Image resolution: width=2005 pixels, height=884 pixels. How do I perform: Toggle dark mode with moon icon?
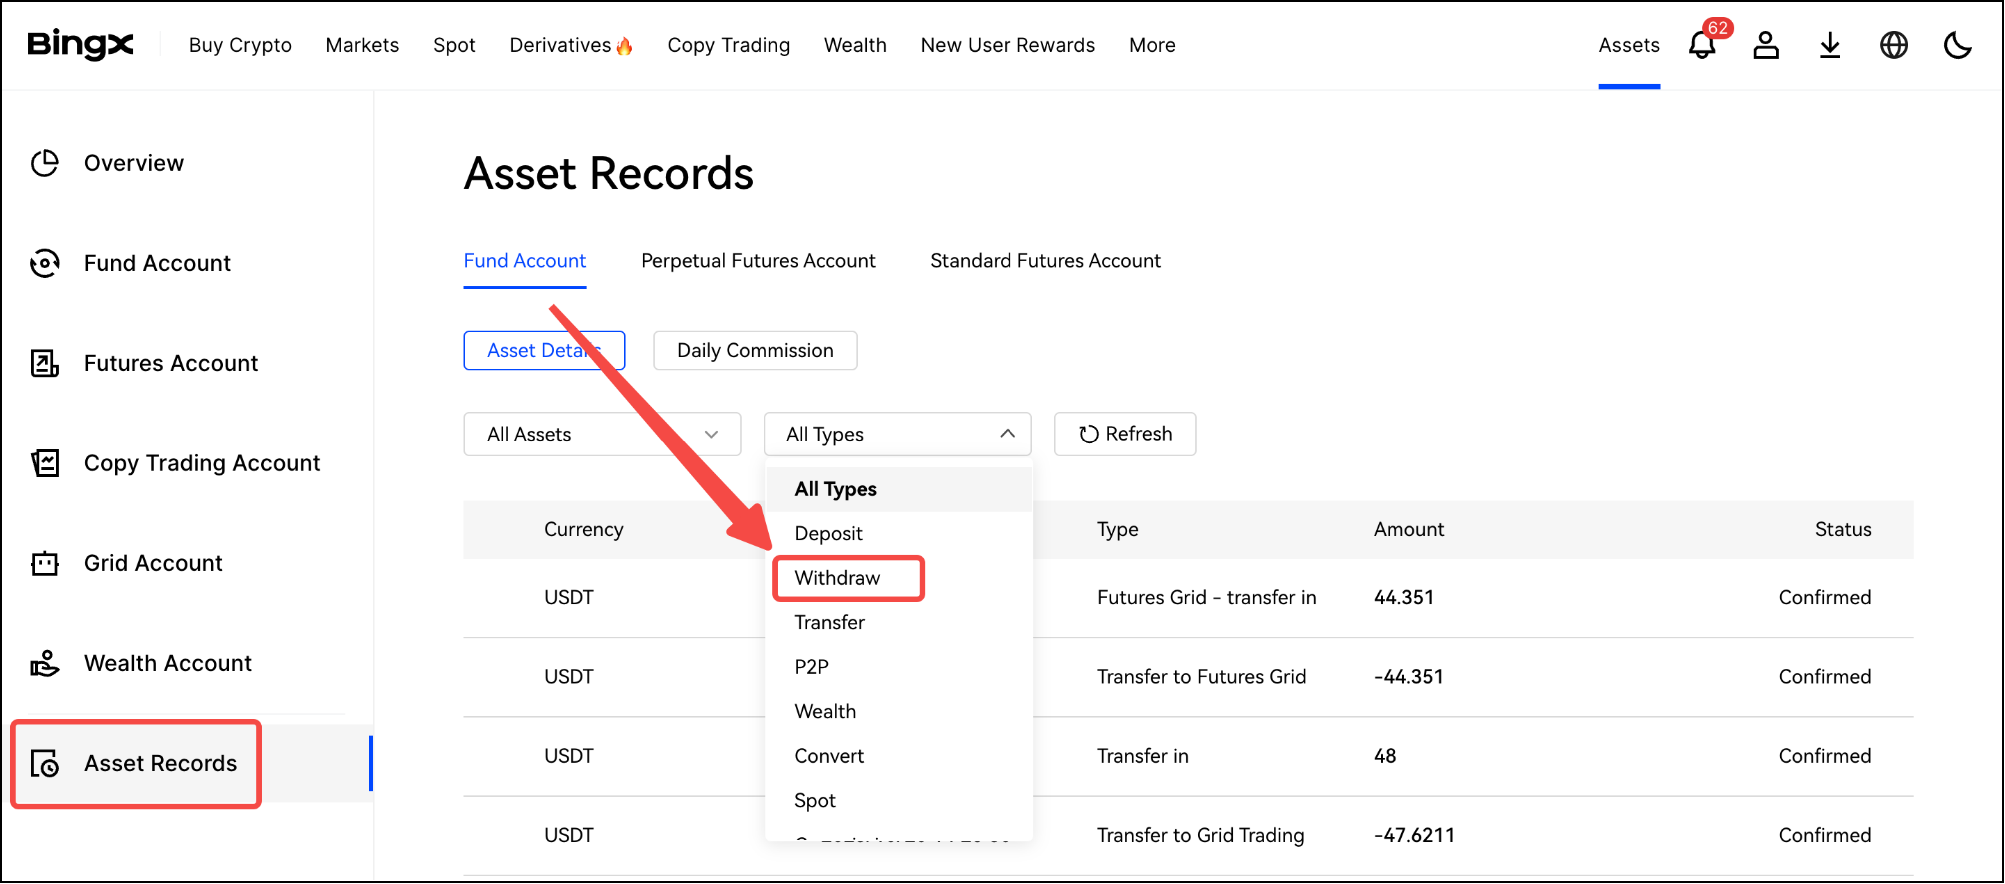[x=1957, y=45]
